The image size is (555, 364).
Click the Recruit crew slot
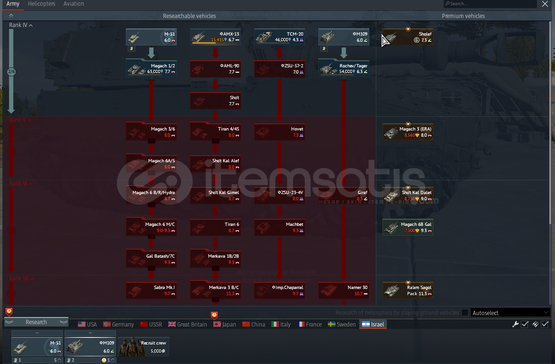[x=143, y=347]
